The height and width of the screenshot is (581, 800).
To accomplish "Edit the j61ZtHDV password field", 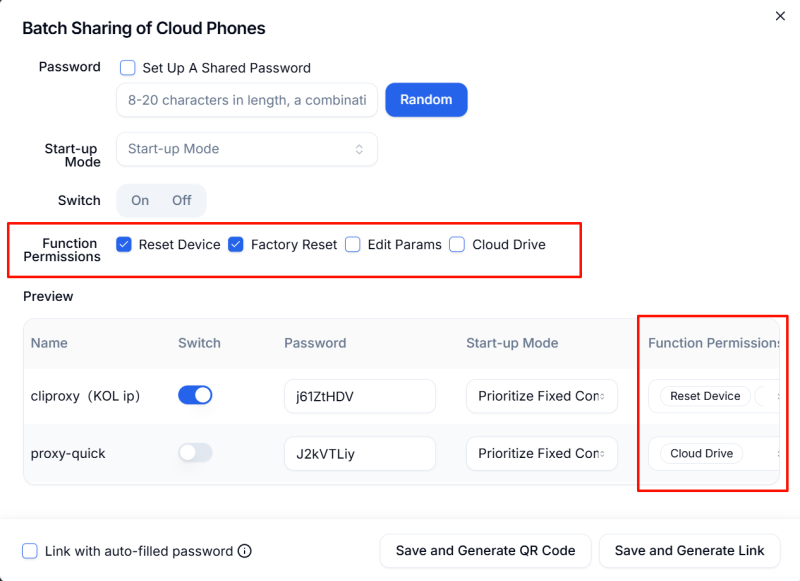I will pyautogui.click(x=359, y=396).
